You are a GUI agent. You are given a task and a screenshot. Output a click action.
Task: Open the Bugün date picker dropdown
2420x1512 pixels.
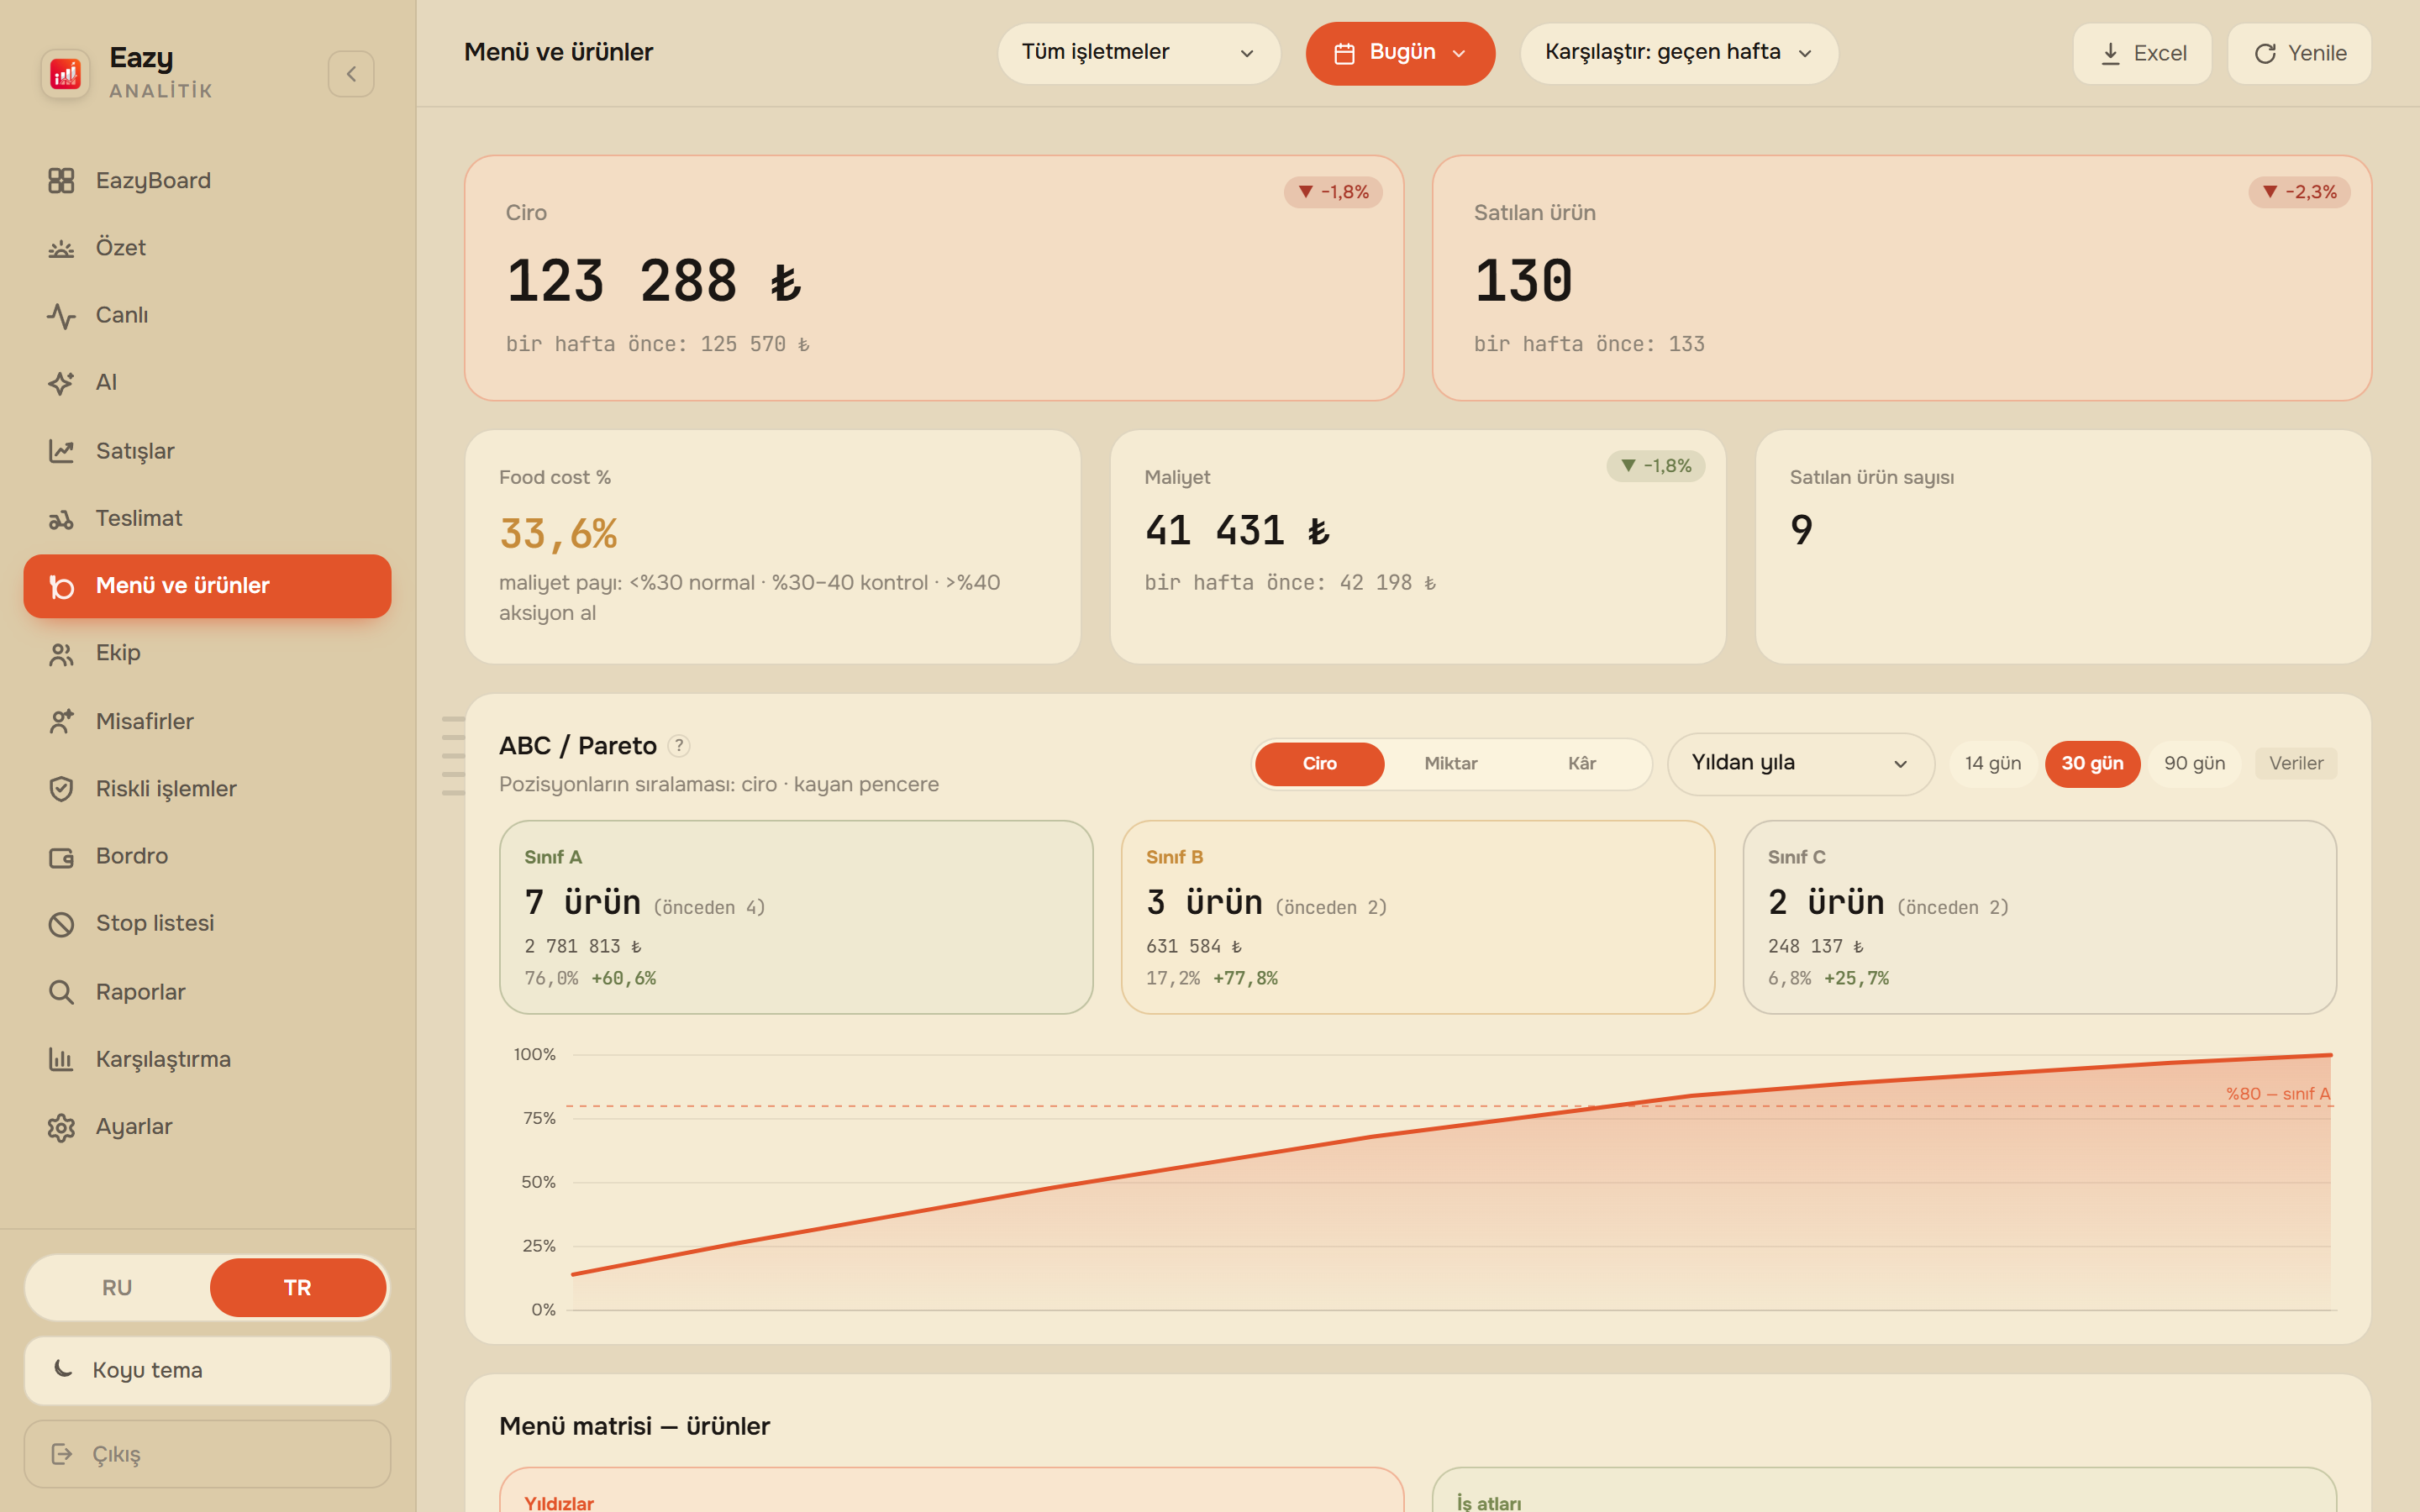[1400, 53]
